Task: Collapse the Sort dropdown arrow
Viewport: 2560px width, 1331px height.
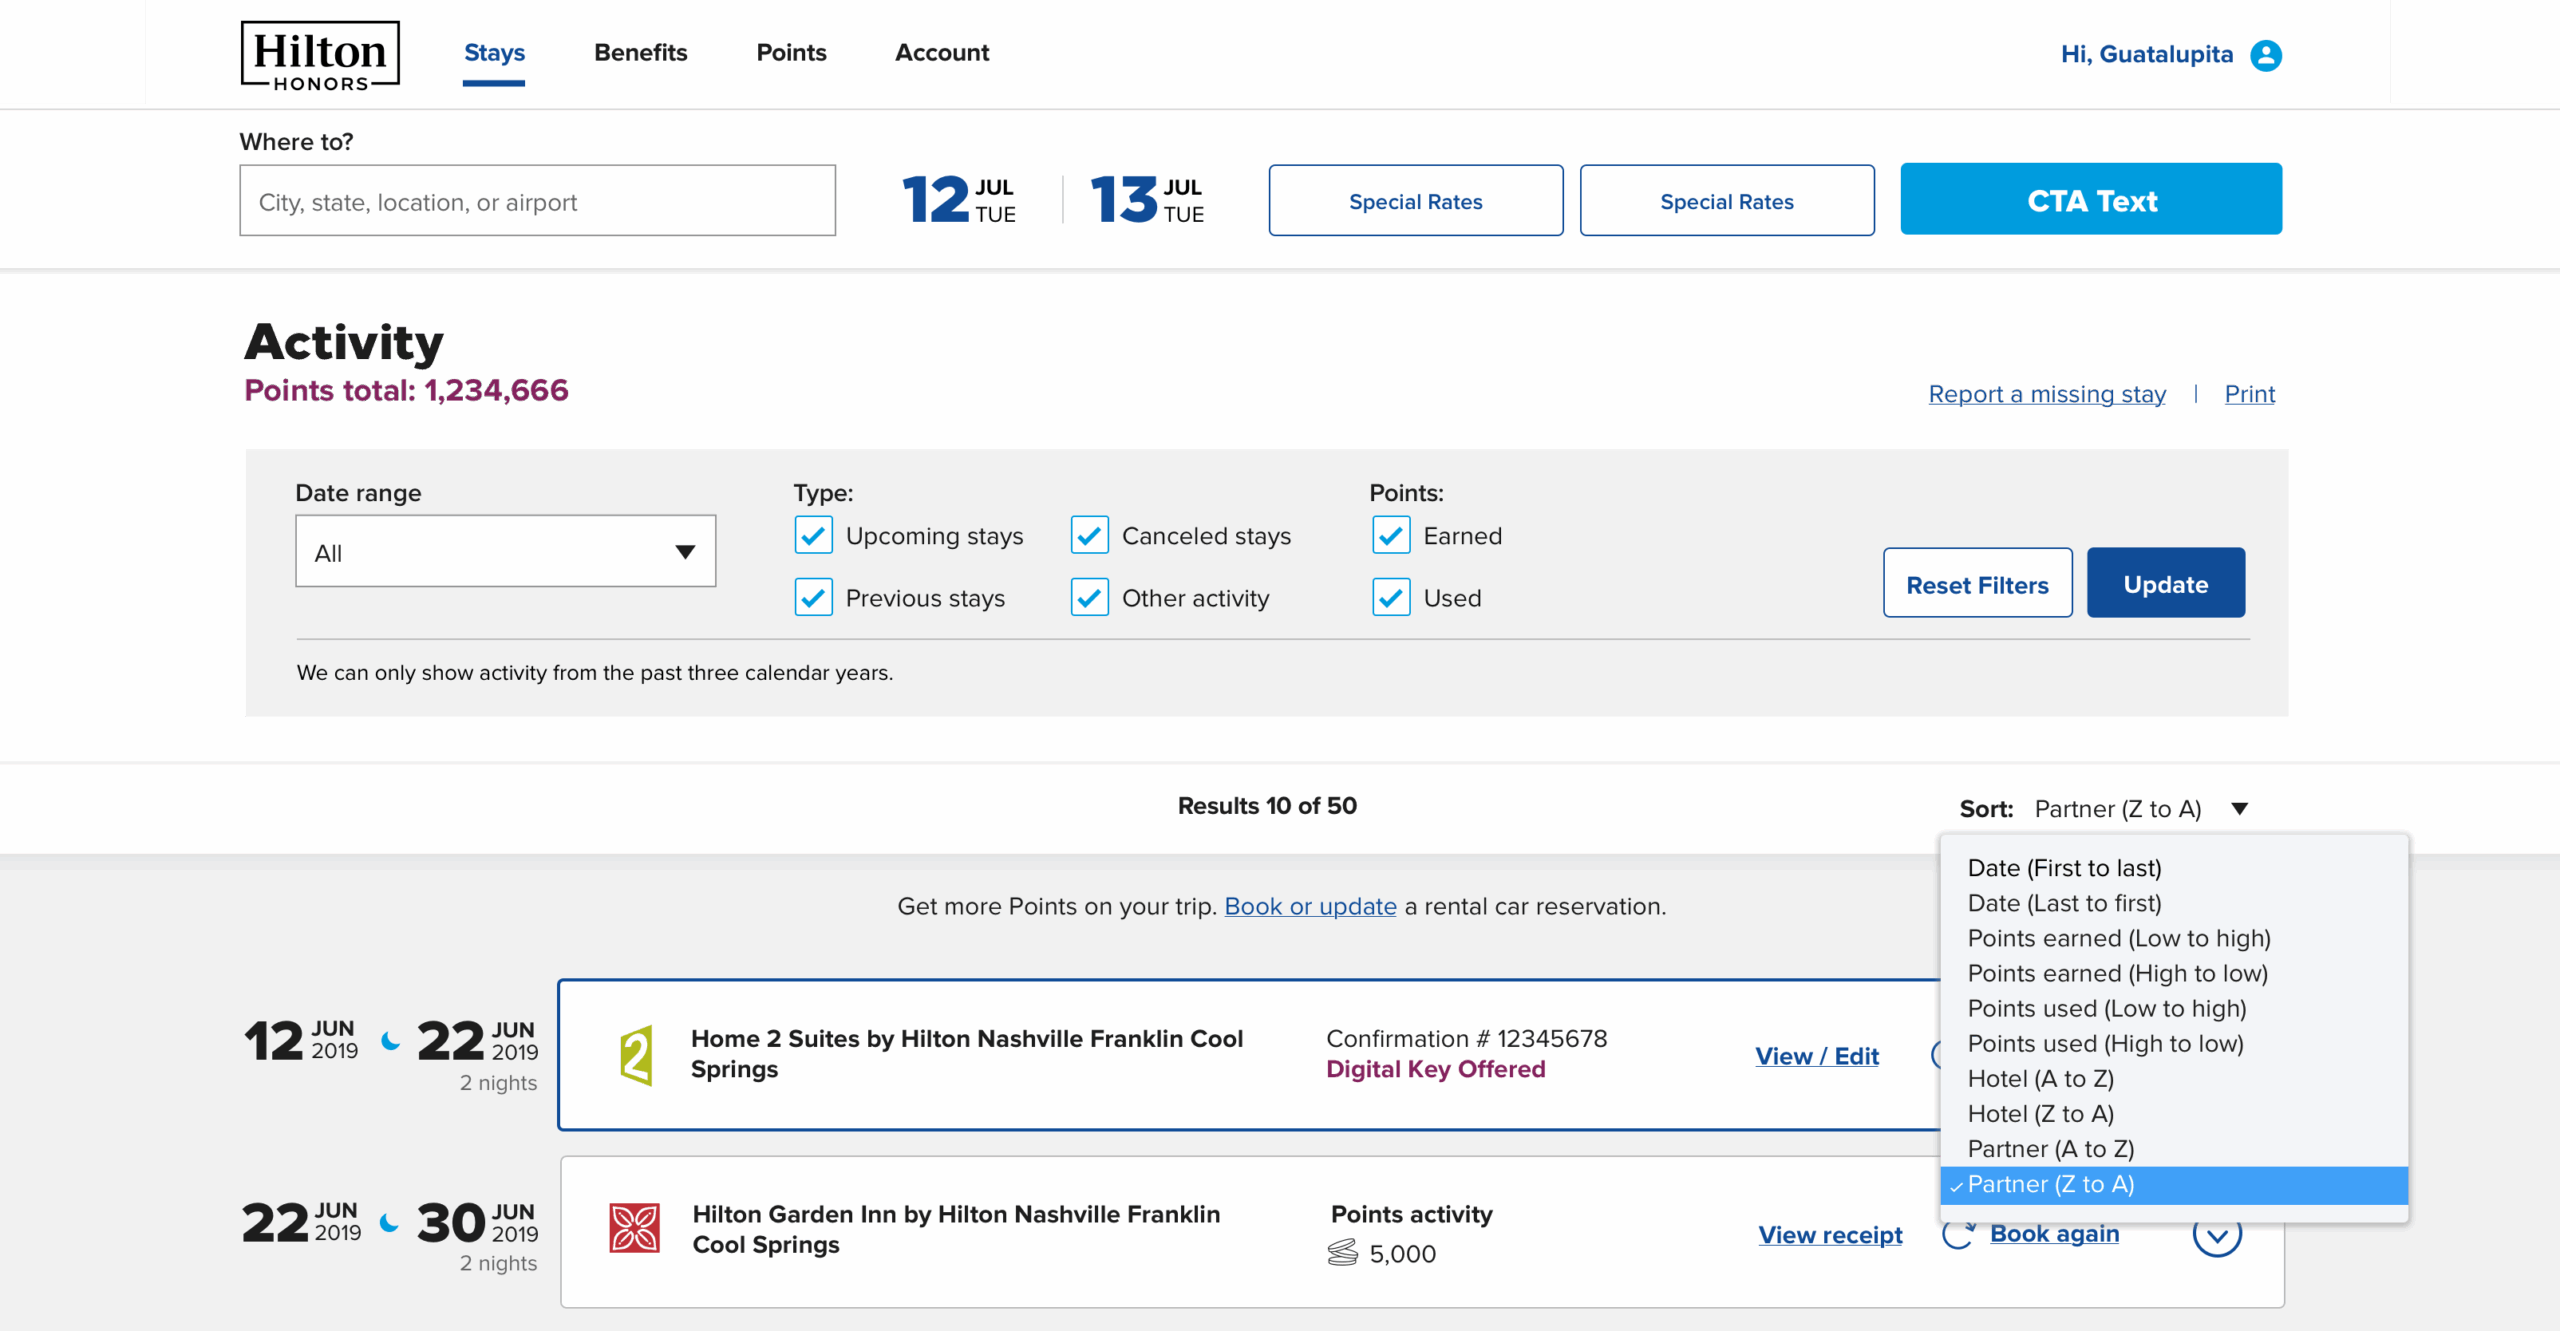Action: 2240,809
